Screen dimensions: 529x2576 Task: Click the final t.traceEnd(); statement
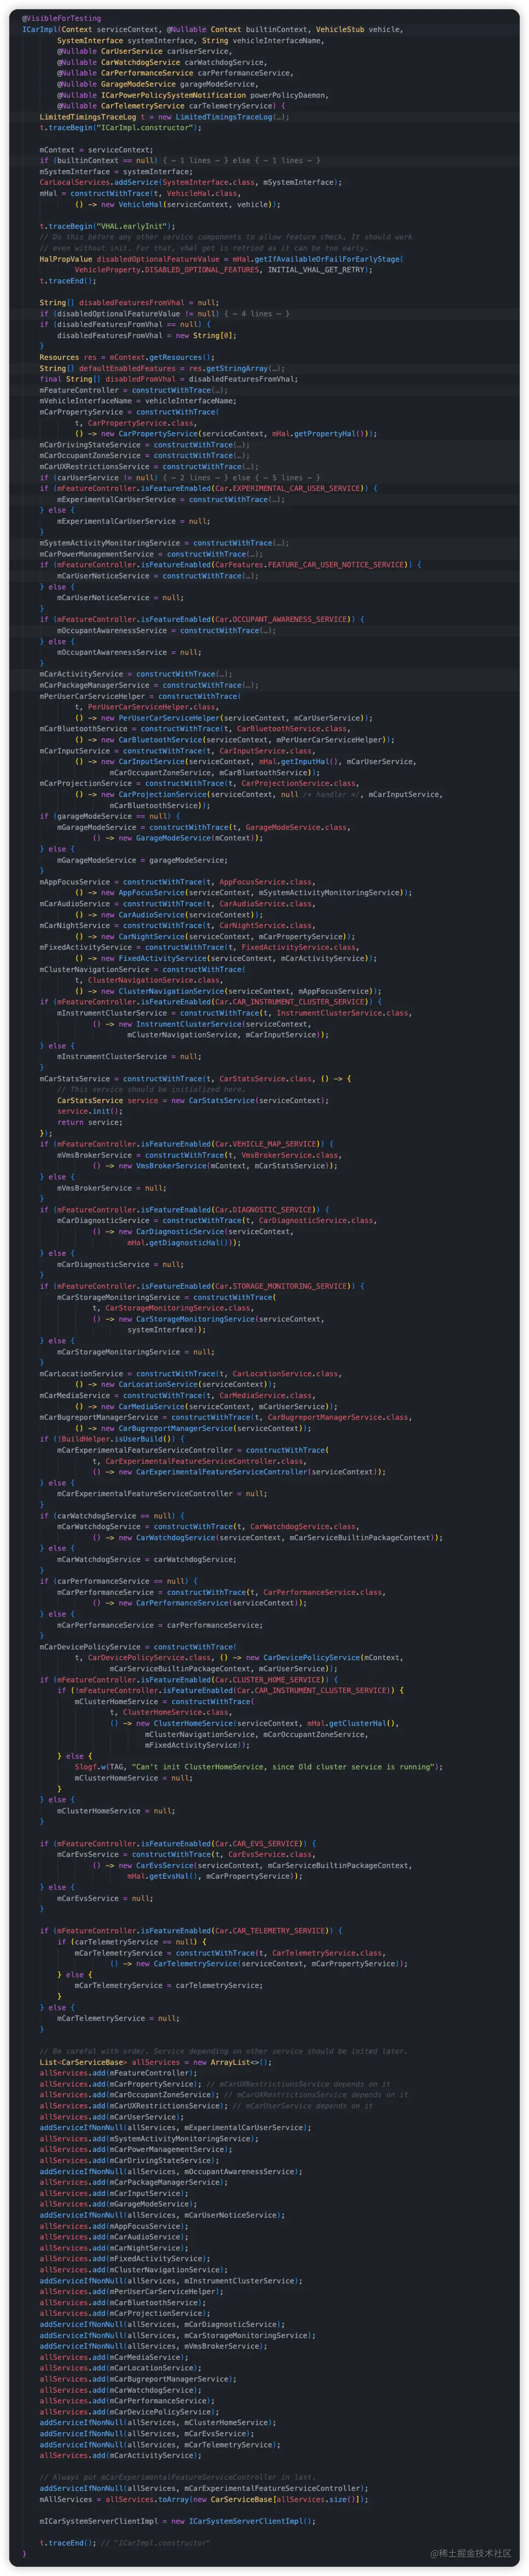pyautogui.click(x=68, y=2543)
